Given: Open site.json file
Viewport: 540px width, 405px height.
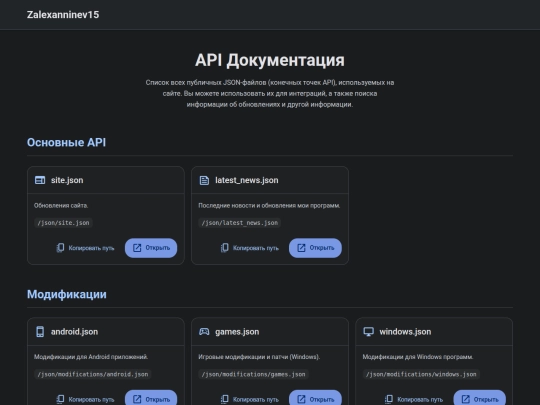Looking at the screenshot, I should click(x=151, y=248).
